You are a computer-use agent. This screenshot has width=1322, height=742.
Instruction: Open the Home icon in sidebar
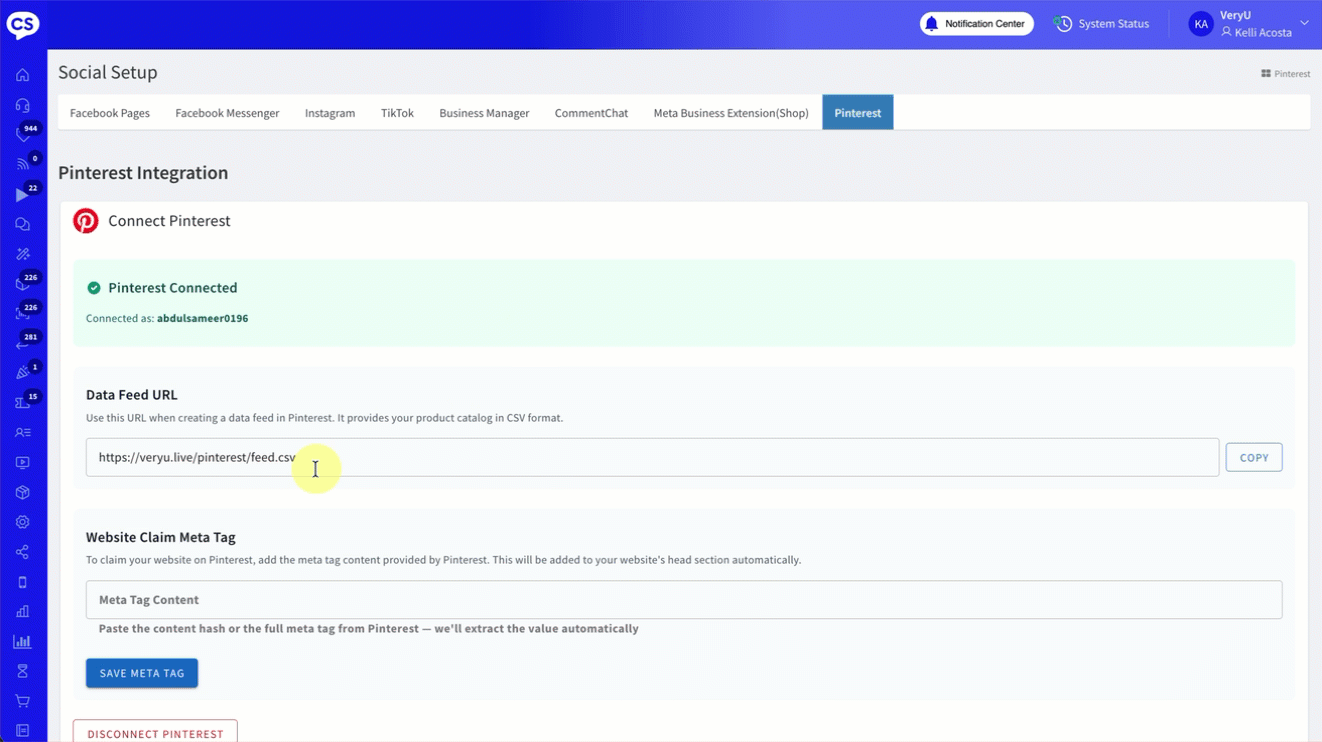click(x=22, y=75)
